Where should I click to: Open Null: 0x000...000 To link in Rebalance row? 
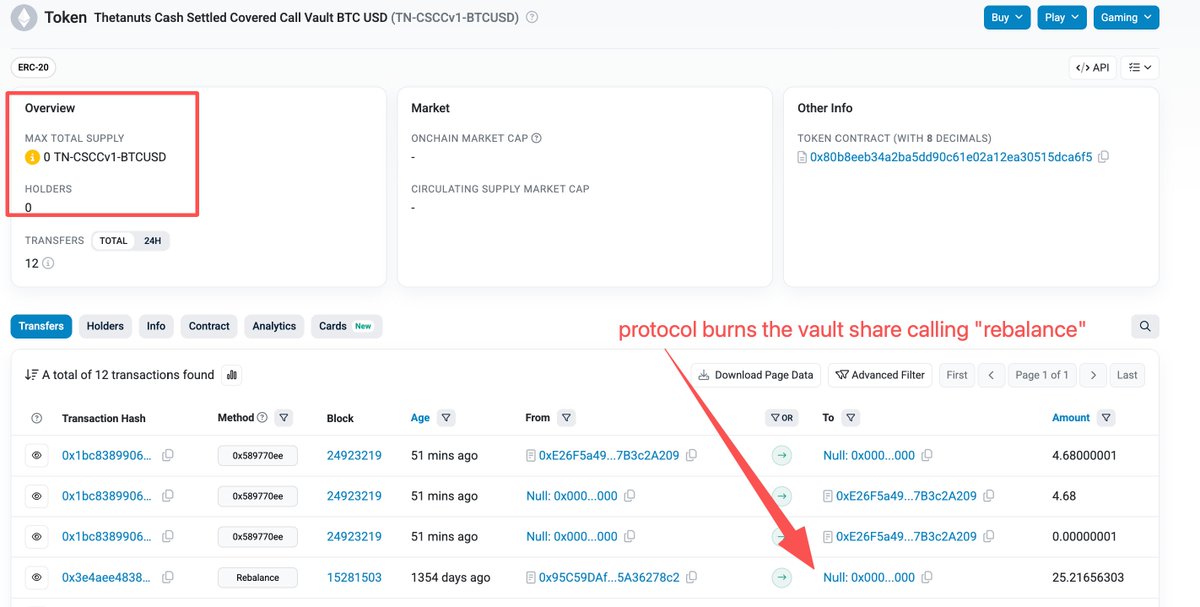(x=869, y=577)
